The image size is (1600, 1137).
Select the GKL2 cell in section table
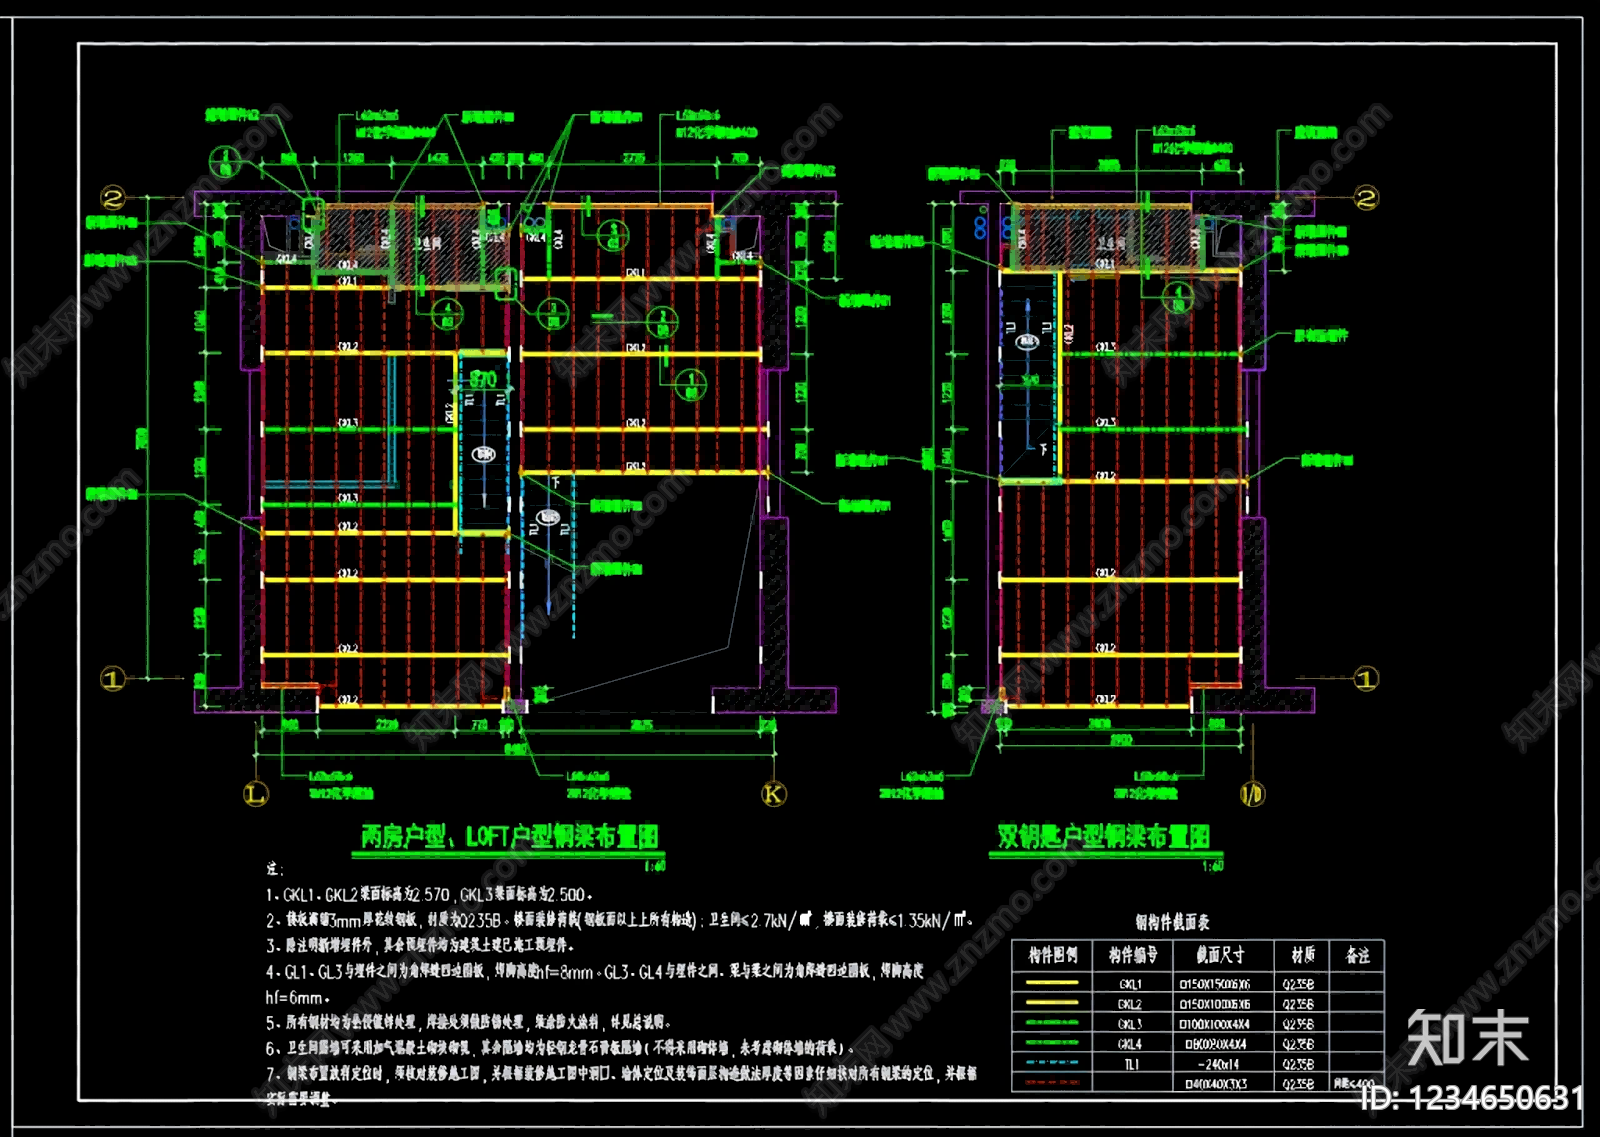[x=1130, y=1004]
